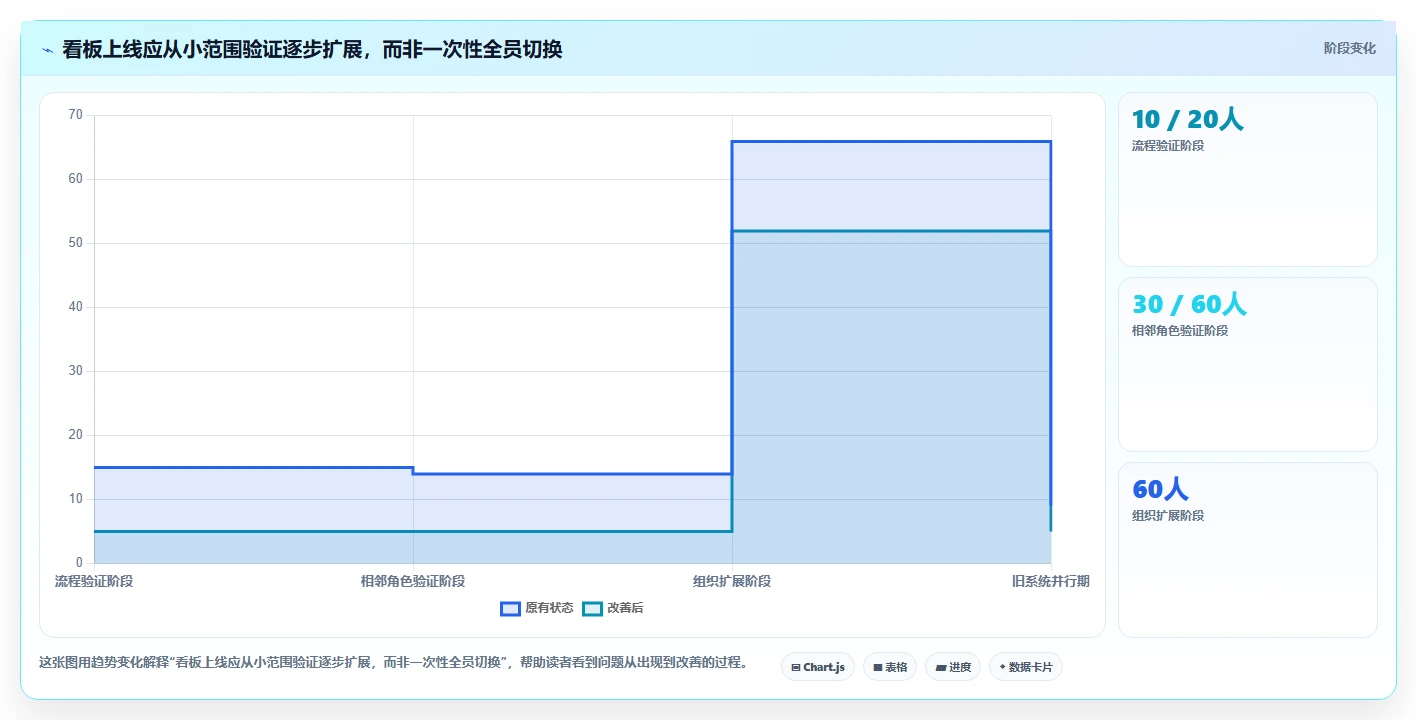Viewport: 1417px width, 720px height.
Task: Click the 流程验证阶段 caption in first card
Action: click(1168, 146)
